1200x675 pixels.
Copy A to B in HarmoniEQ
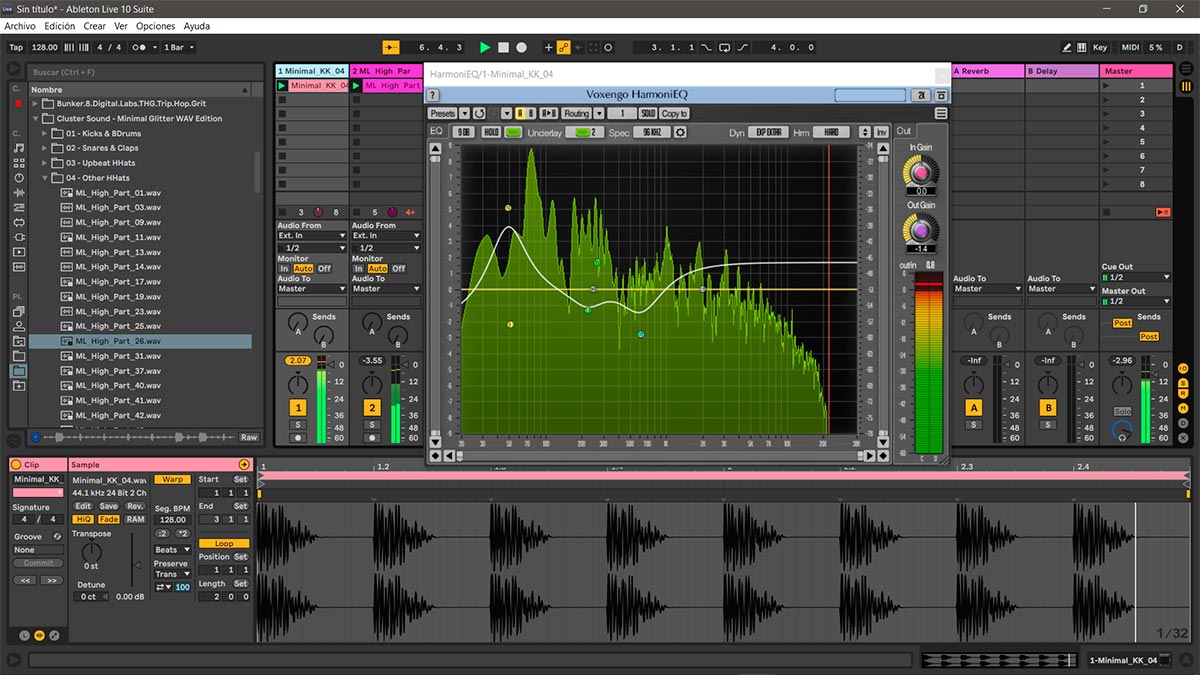[x=548, y=114]
